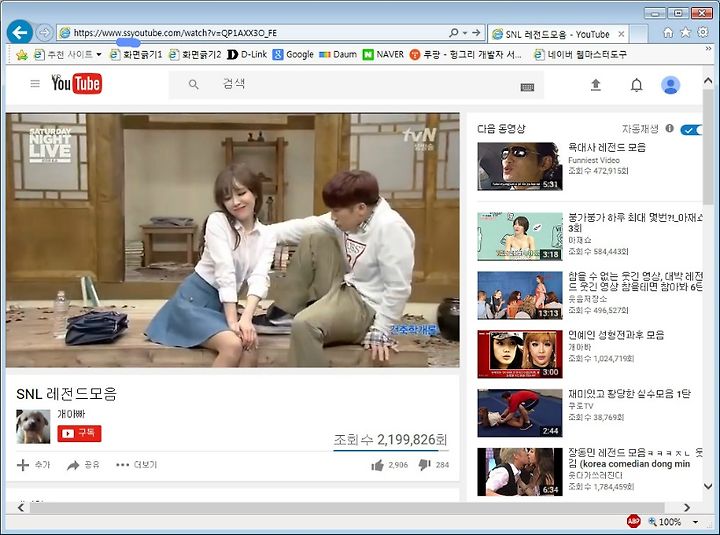720x535 pixels.
Task: Open the 화면긁기2 bookmark
Action: tap(195, 55)
